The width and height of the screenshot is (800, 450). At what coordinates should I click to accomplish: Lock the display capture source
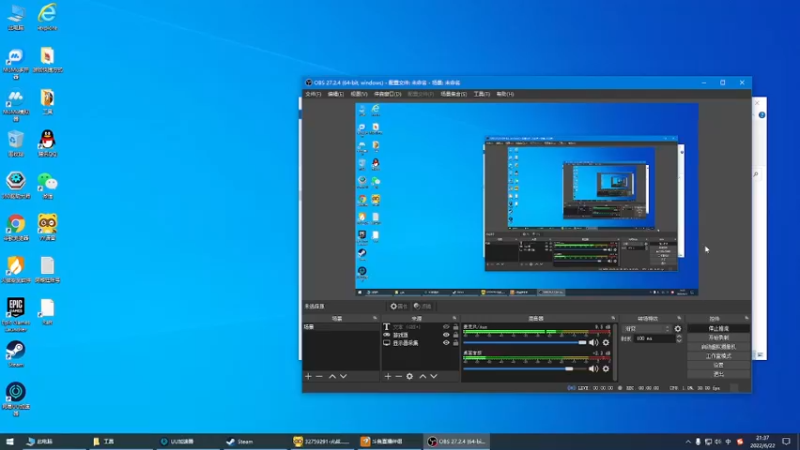[x=456, y=343]
